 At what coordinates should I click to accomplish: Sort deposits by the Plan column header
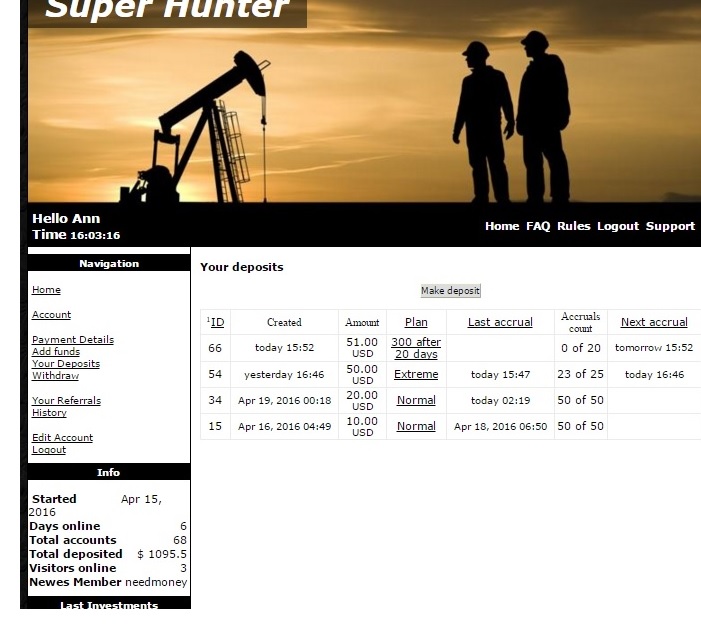pyautogui.click(x=416, y=322)
